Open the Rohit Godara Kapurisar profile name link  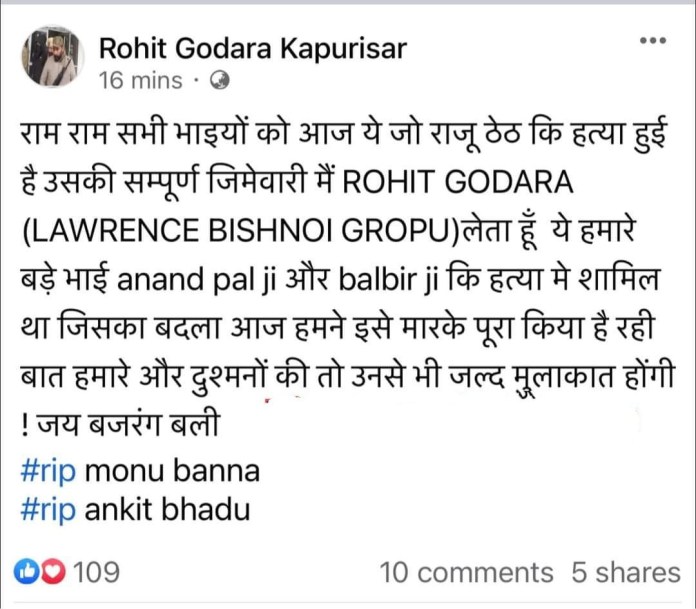[253, 48]
